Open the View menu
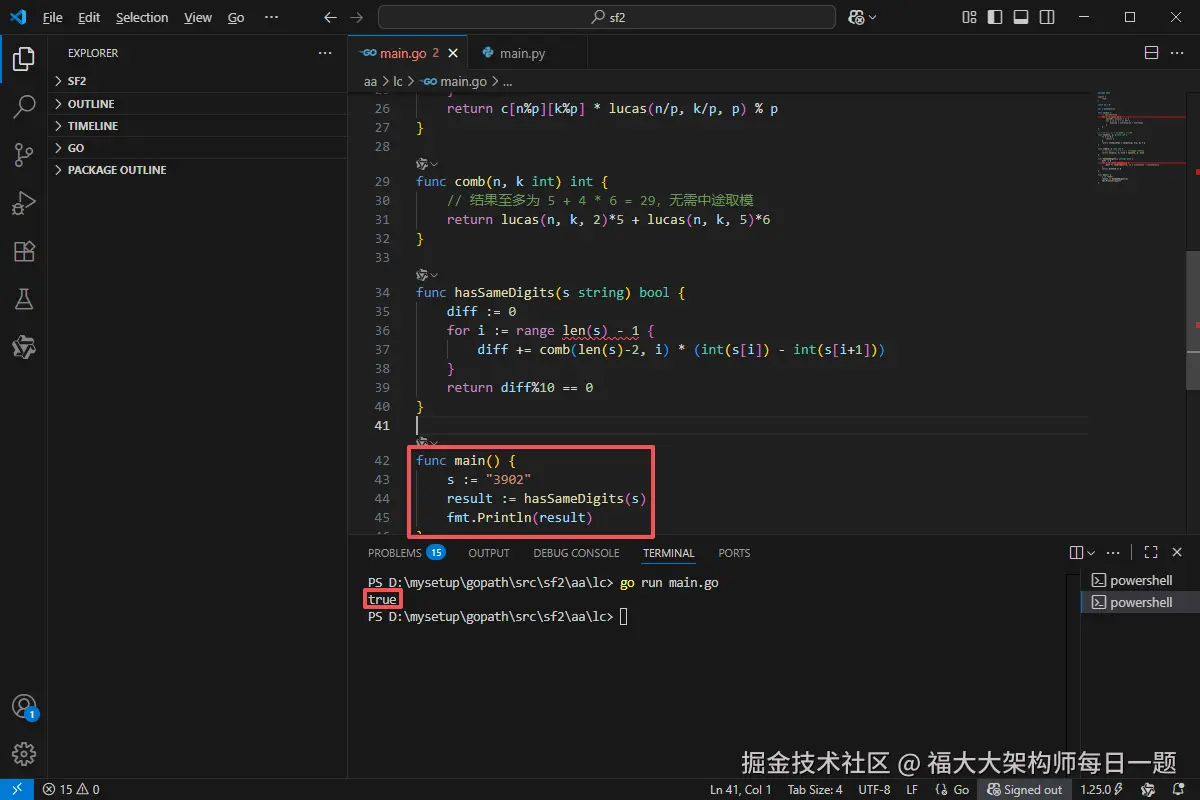The width and height of the screenshot is (1200, 800). tap(198, 17)
